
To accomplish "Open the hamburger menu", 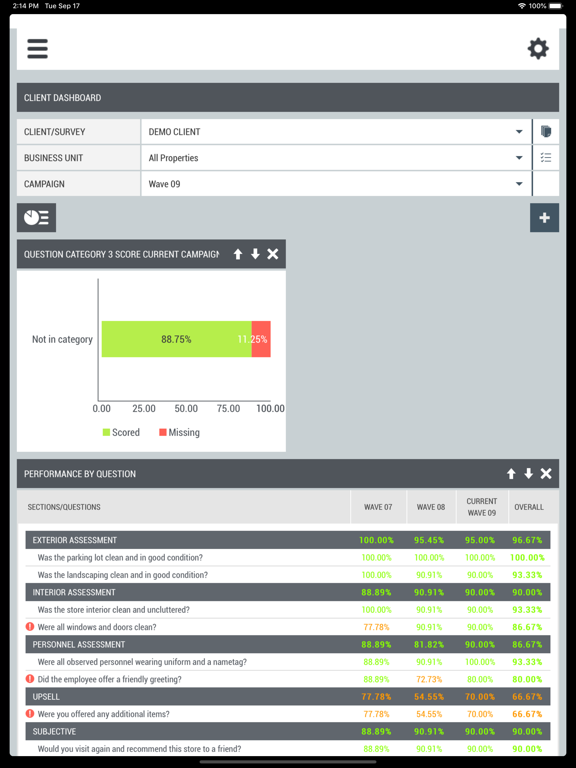I will (37, 49).
